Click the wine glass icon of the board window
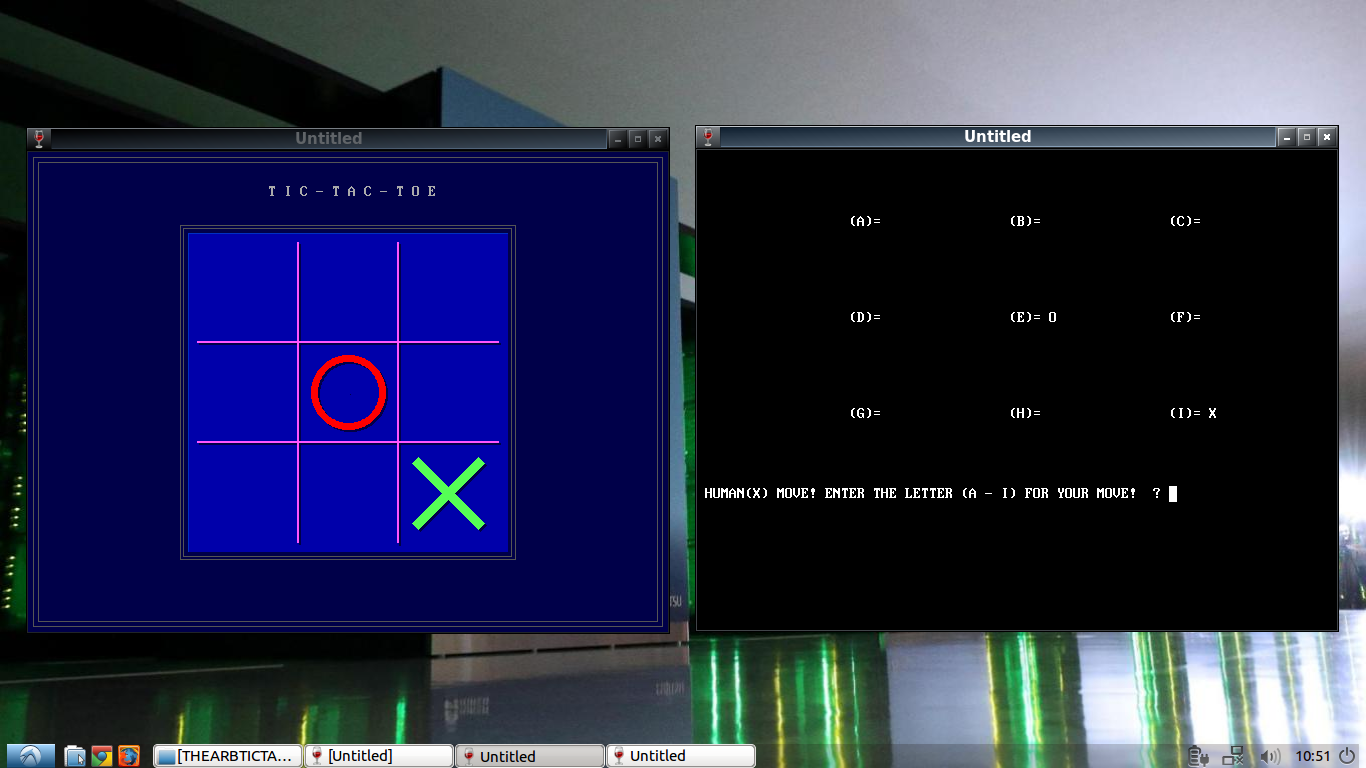Viewport: 1366px width, 768px height. pyautogui.click(x=40, y=139)
